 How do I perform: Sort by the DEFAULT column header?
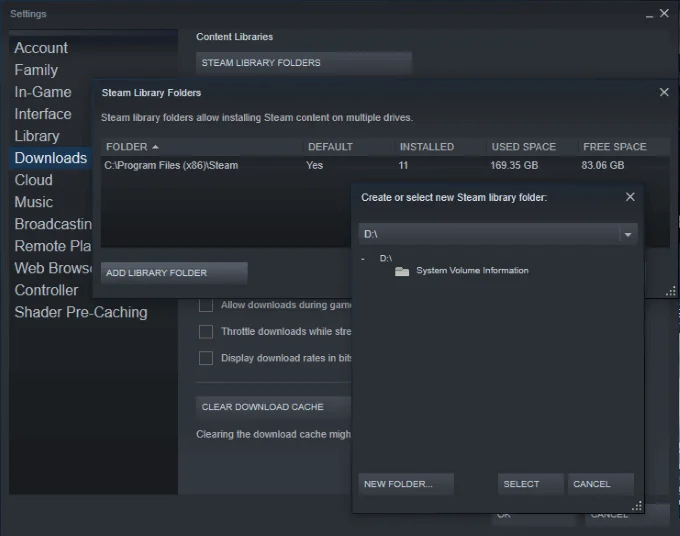coord(348,147)
